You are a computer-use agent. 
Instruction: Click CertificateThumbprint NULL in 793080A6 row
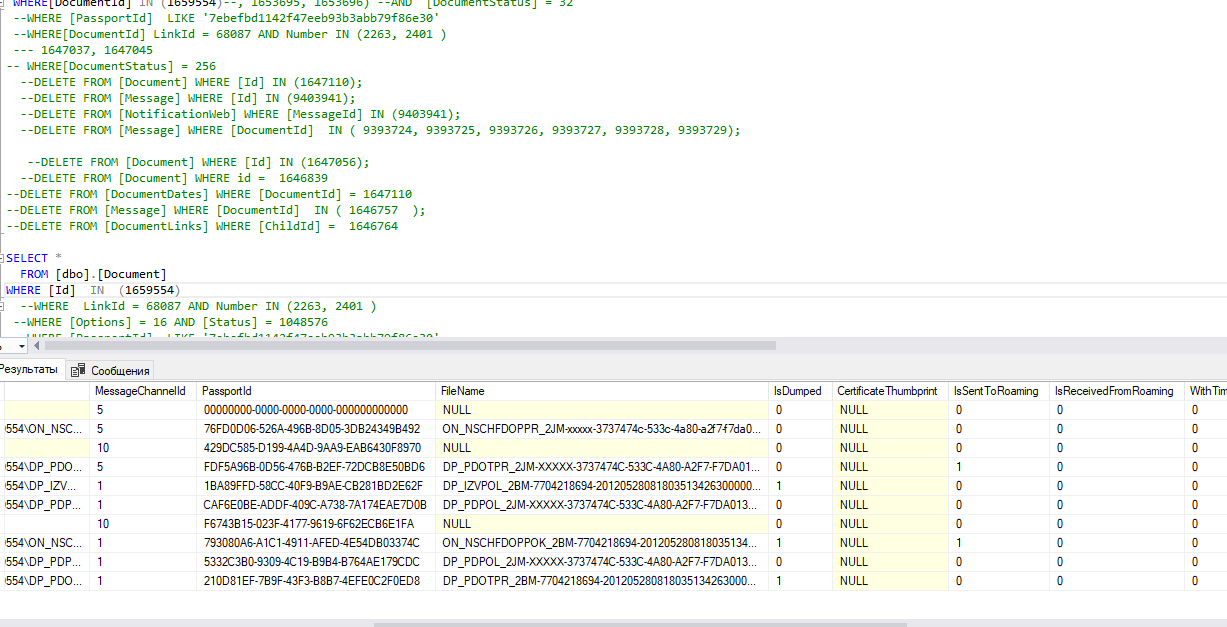890,543
